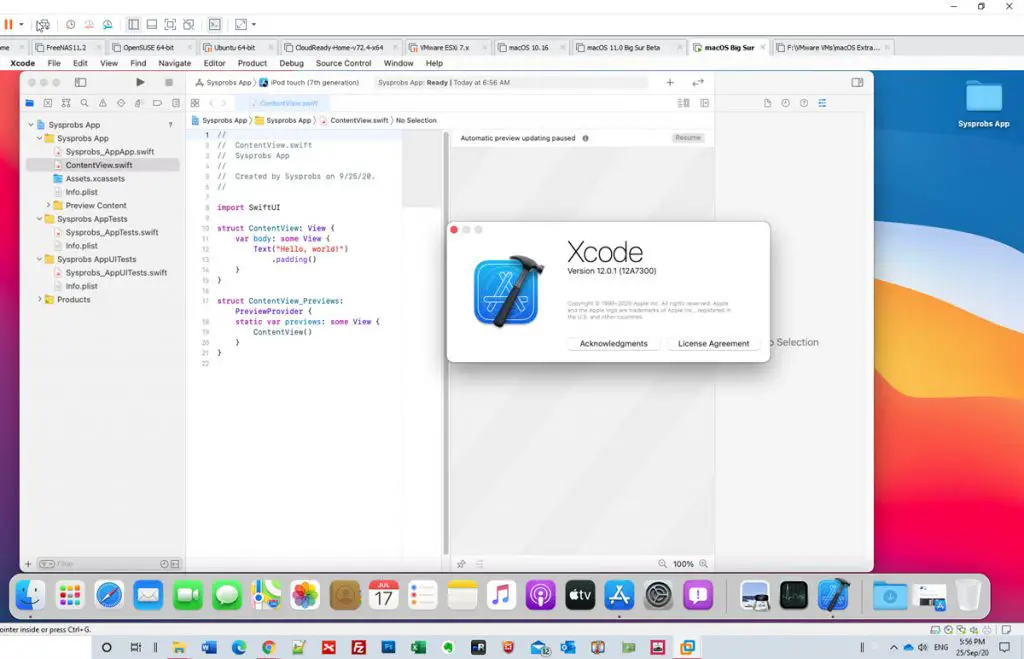This screenshot has width=1024, height=659.
Task: Click the code review arrows button
Action: (x=698, y=82)
